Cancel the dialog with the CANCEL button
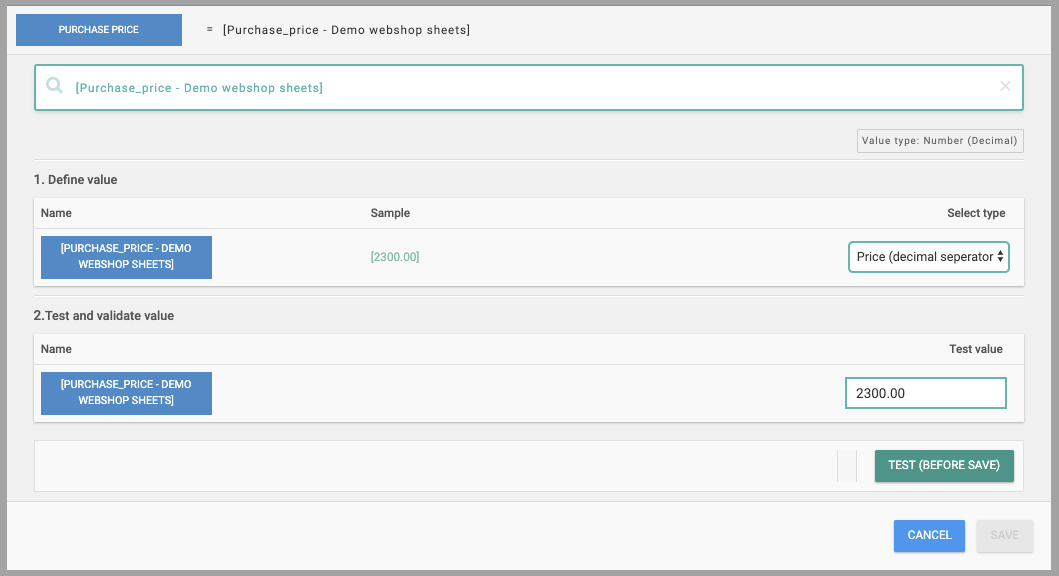This screenshot has height=576, width=1059. (x=929, y=535)
